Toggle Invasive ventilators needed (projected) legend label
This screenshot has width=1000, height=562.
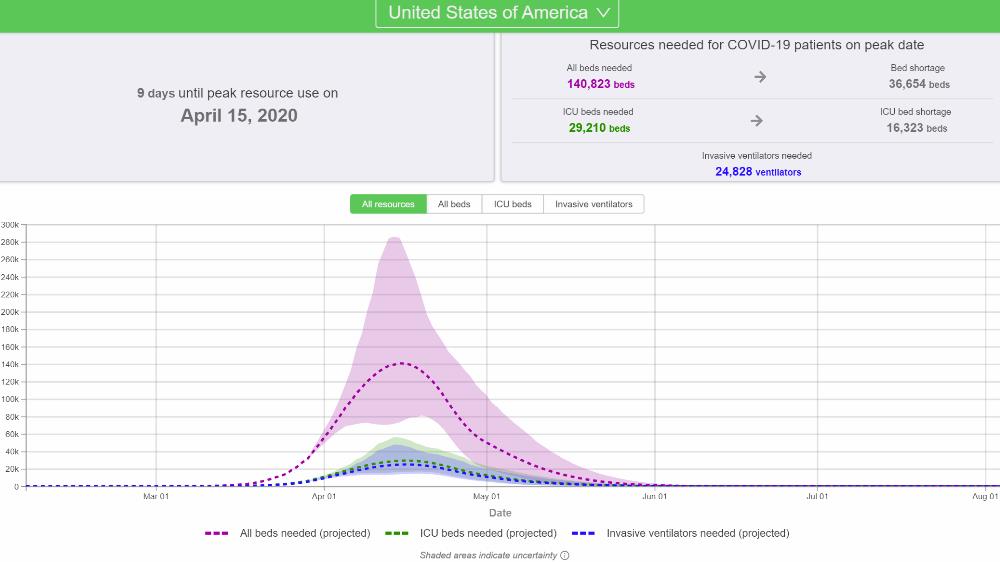click(697, 533)
